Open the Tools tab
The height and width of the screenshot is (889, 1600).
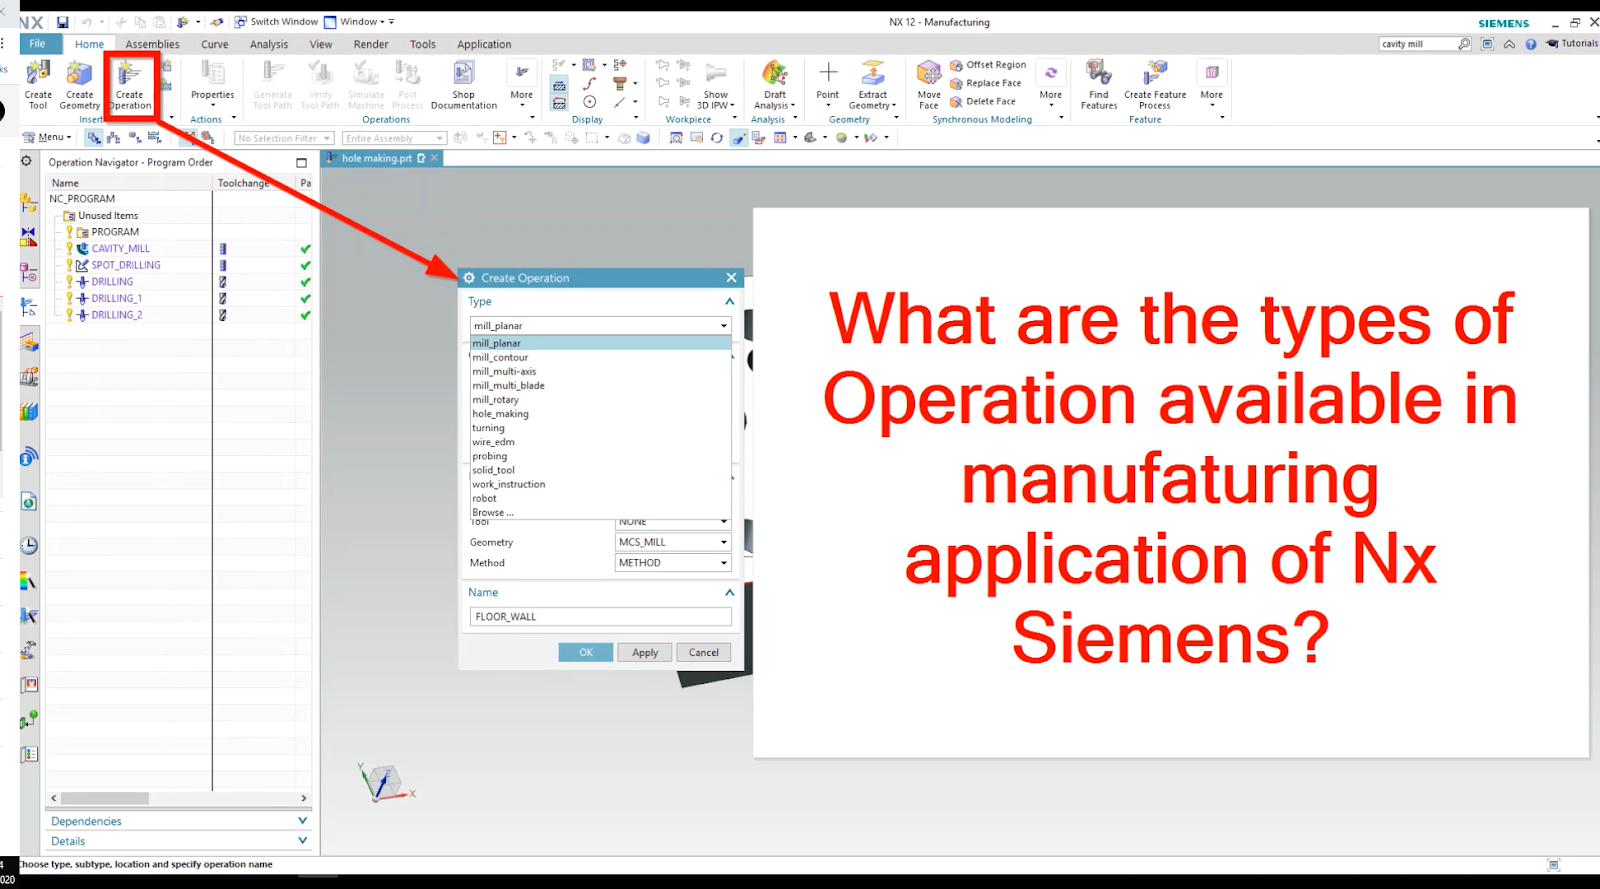(423, 44)
